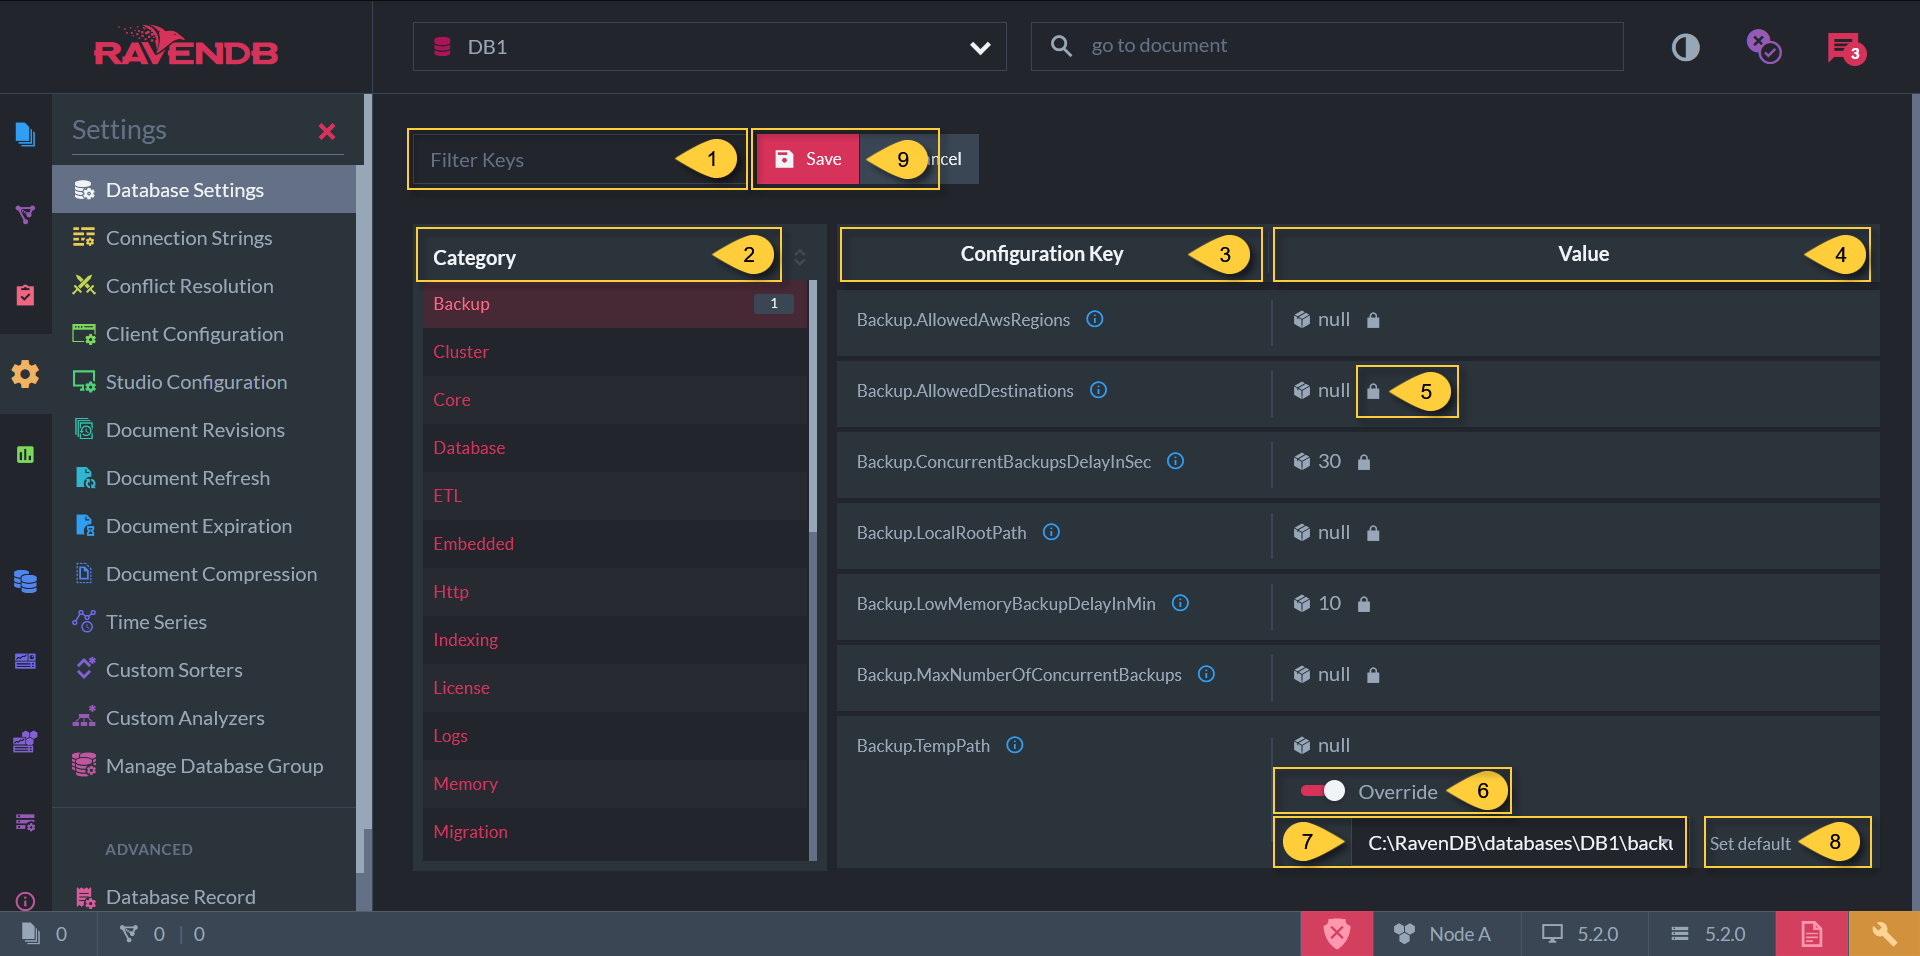Open the Tasks clipboard icon in left rail
Viewport: 1920px width, 956px height.
(x=25, y=295)
